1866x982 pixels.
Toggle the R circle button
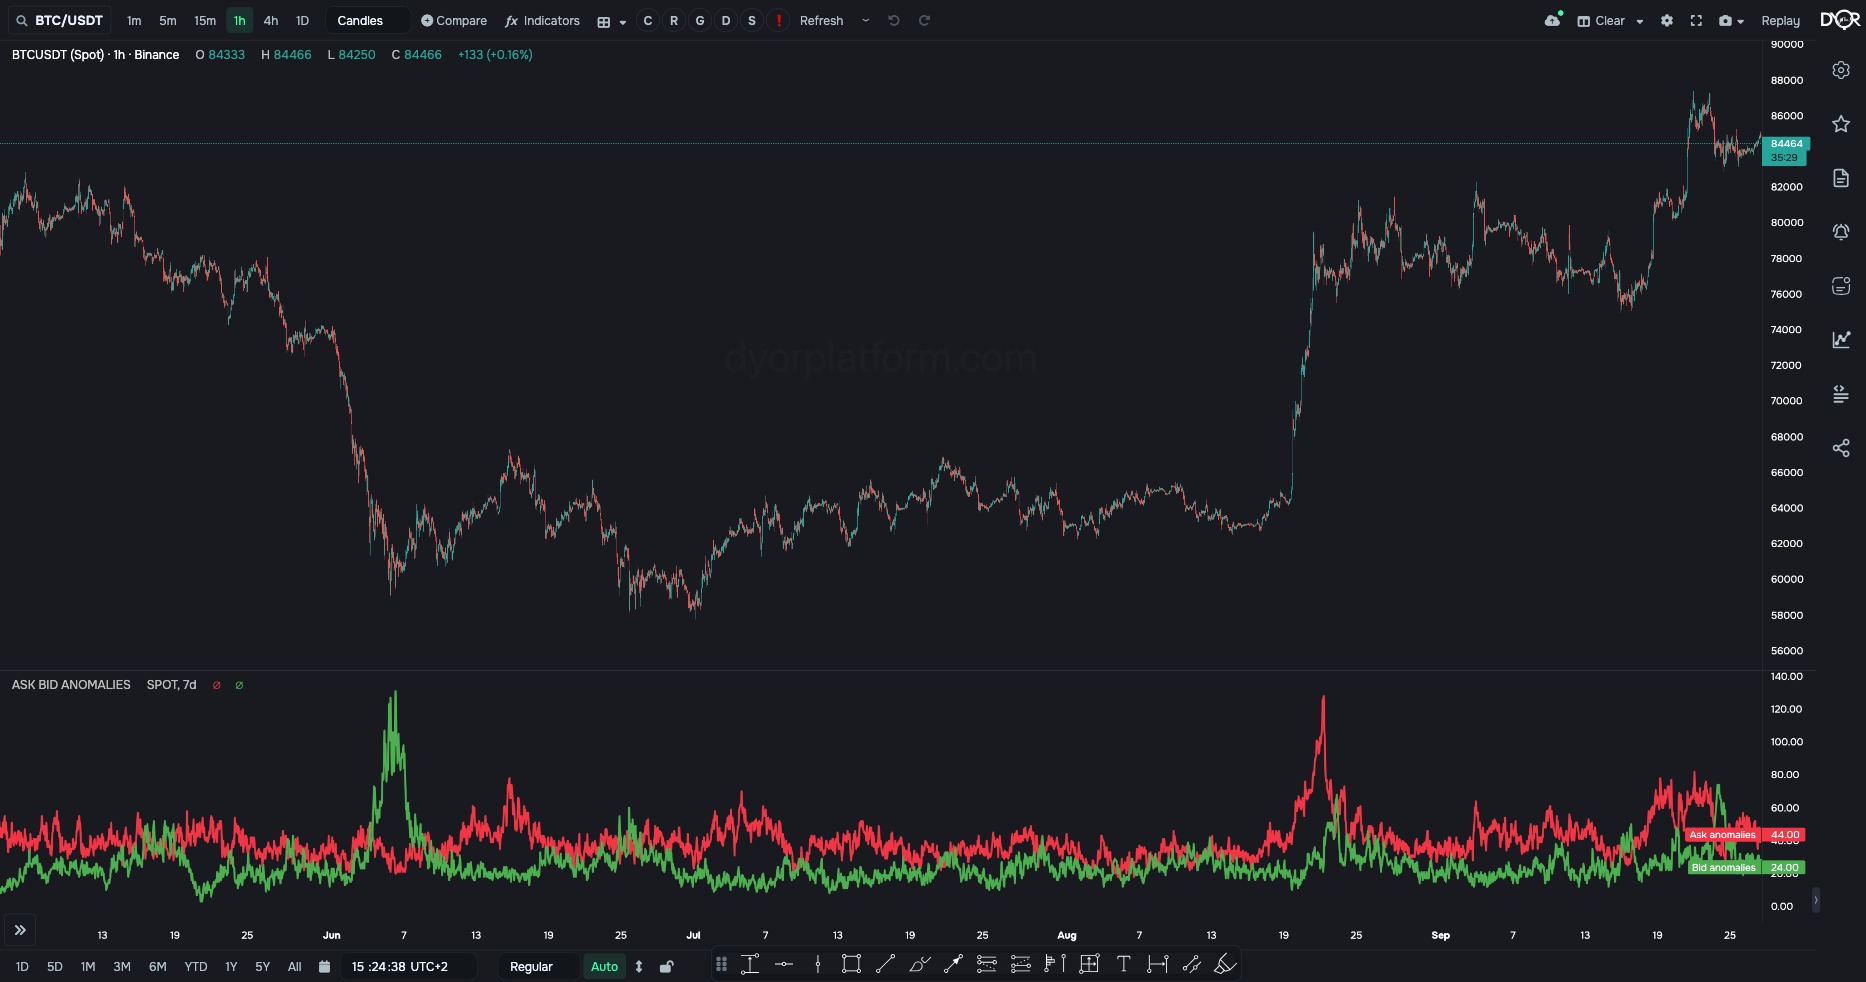coord(674,20)
